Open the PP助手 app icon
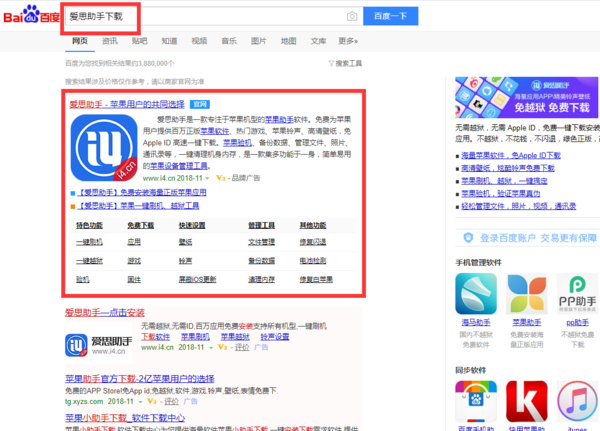The width and height of the screenshot is (600, 431). [578, 294]
